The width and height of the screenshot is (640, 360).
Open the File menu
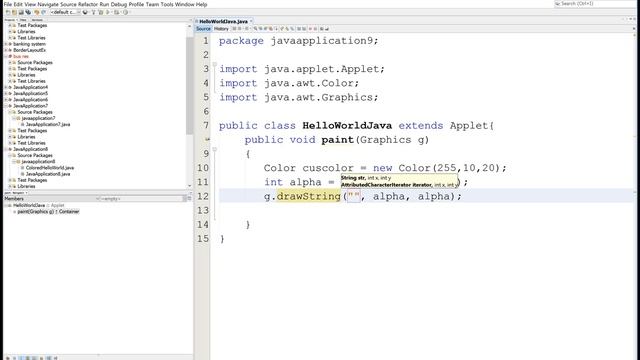(8, 4)
